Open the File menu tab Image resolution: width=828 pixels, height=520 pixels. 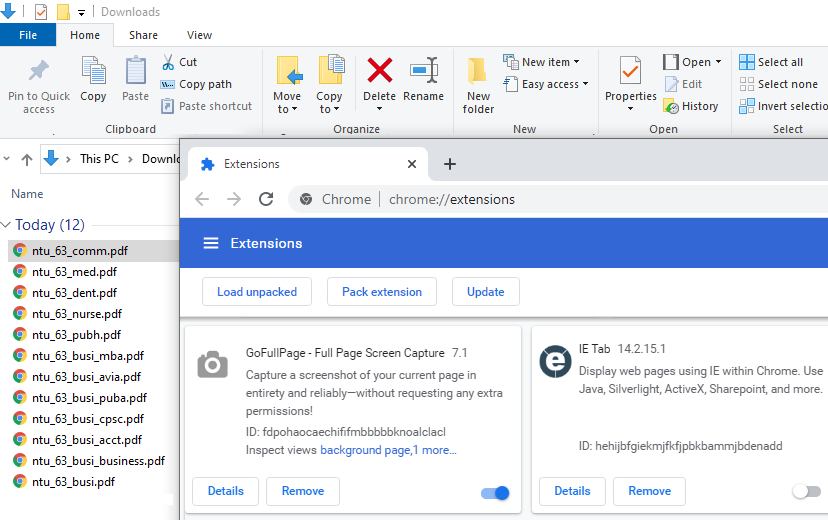pos(28,35)
